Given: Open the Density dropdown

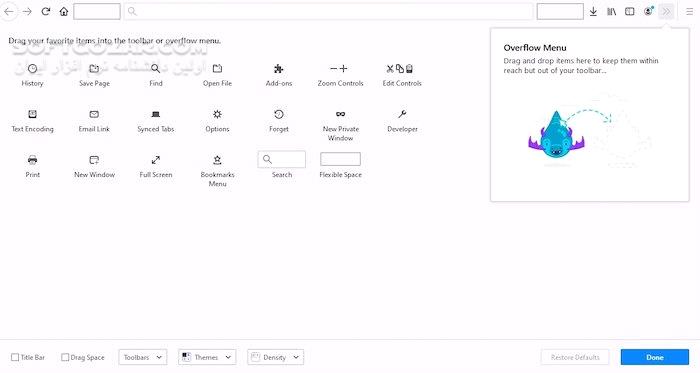Looking at the screenshot, I should click(x=275, y=357).
